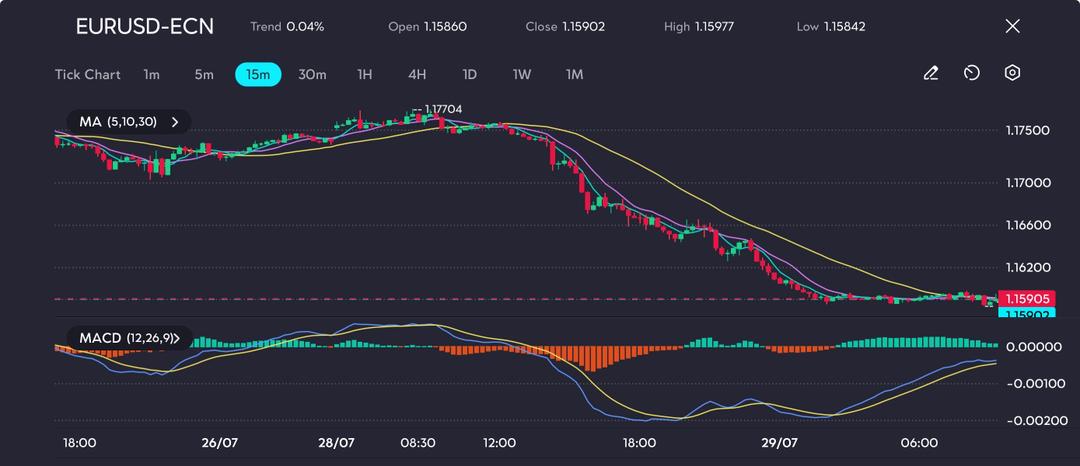
Task: Pick the 1W weekly timeframe
Action: coord(522,74)
